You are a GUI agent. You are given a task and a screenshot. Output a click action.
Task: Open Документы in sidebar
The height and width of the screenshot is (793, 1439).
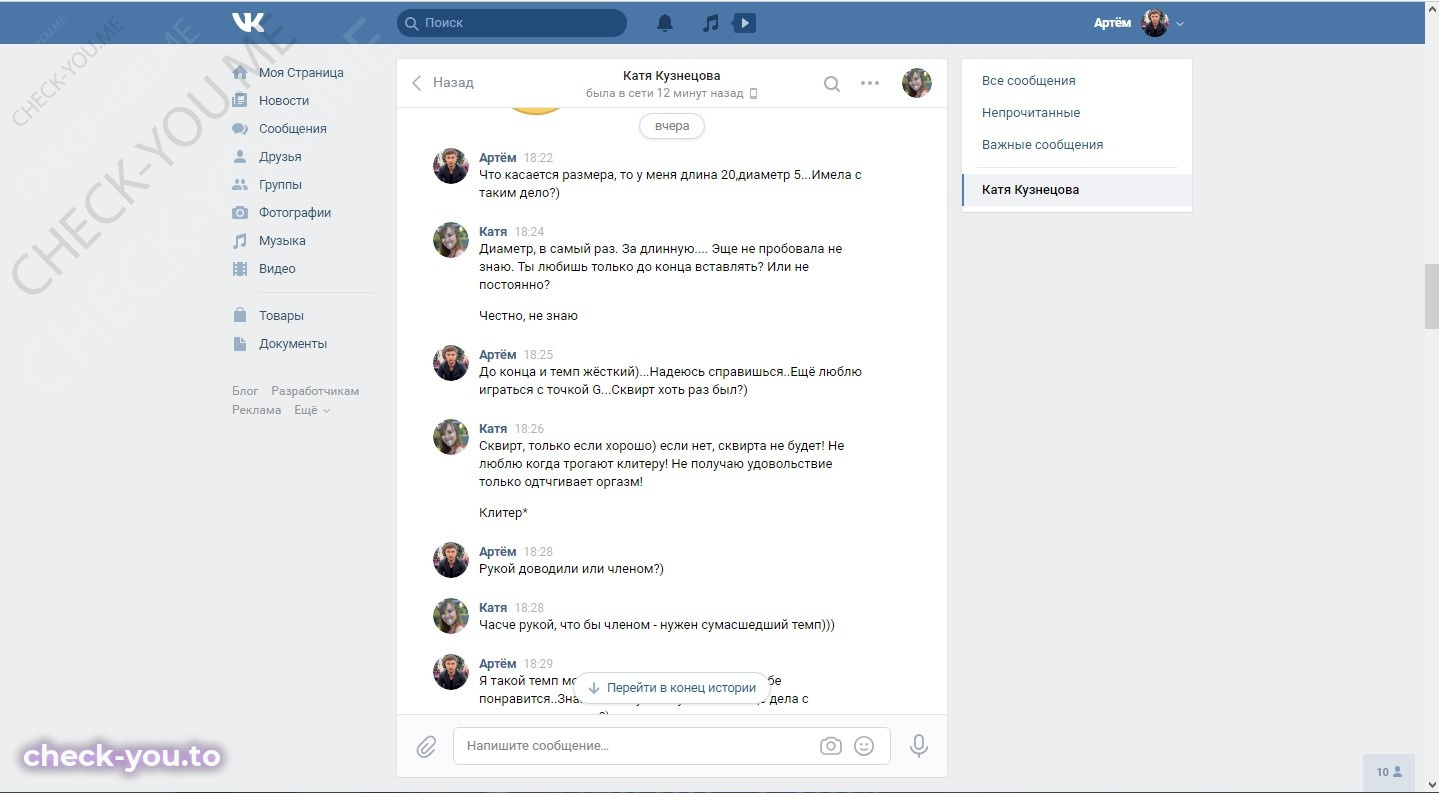(293, 344)
